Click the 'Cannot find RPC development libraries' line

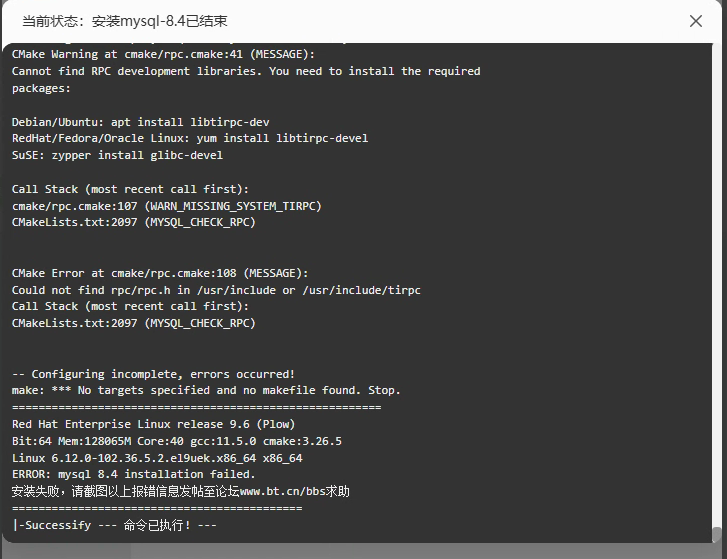(x=246, y=71)
